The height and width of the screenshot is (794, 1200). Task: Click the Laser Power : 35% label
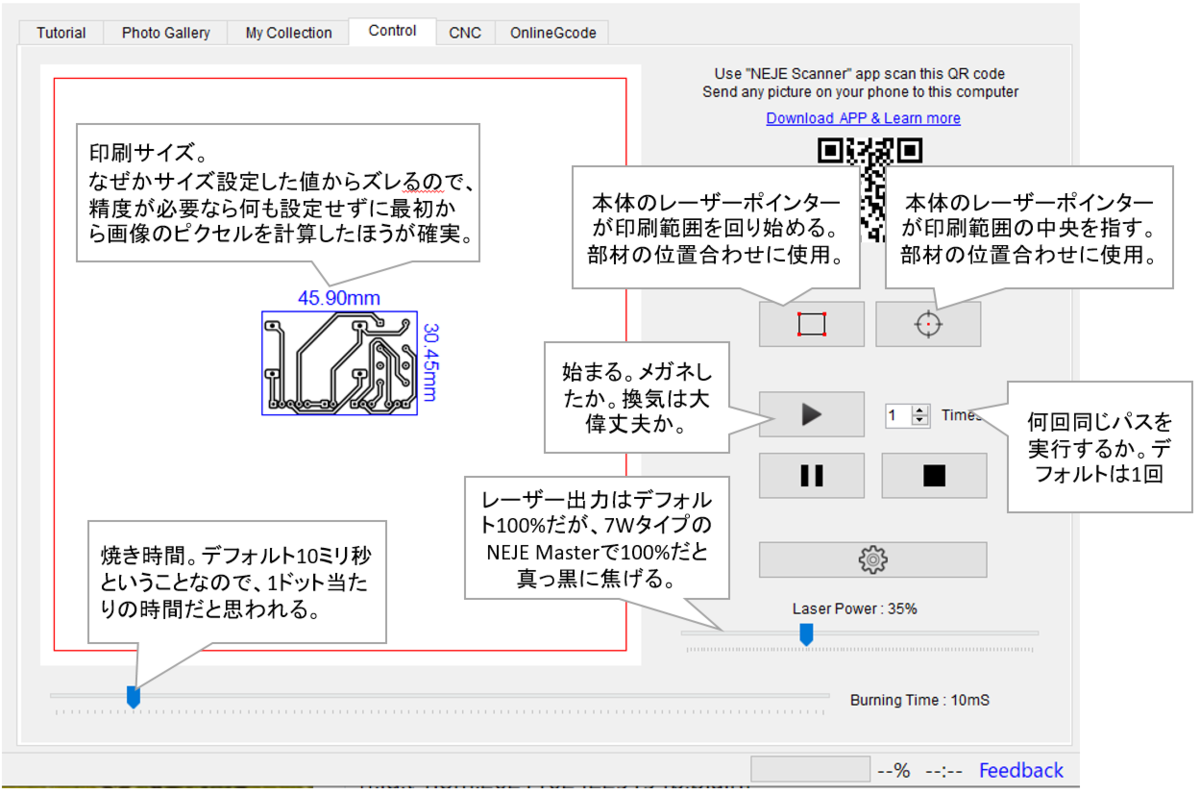(855, 608)
